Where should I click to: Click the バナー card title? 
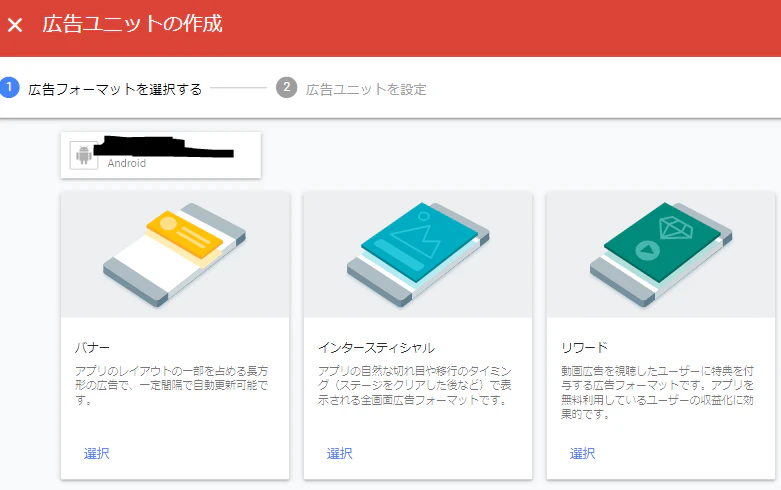click(92, 347)
